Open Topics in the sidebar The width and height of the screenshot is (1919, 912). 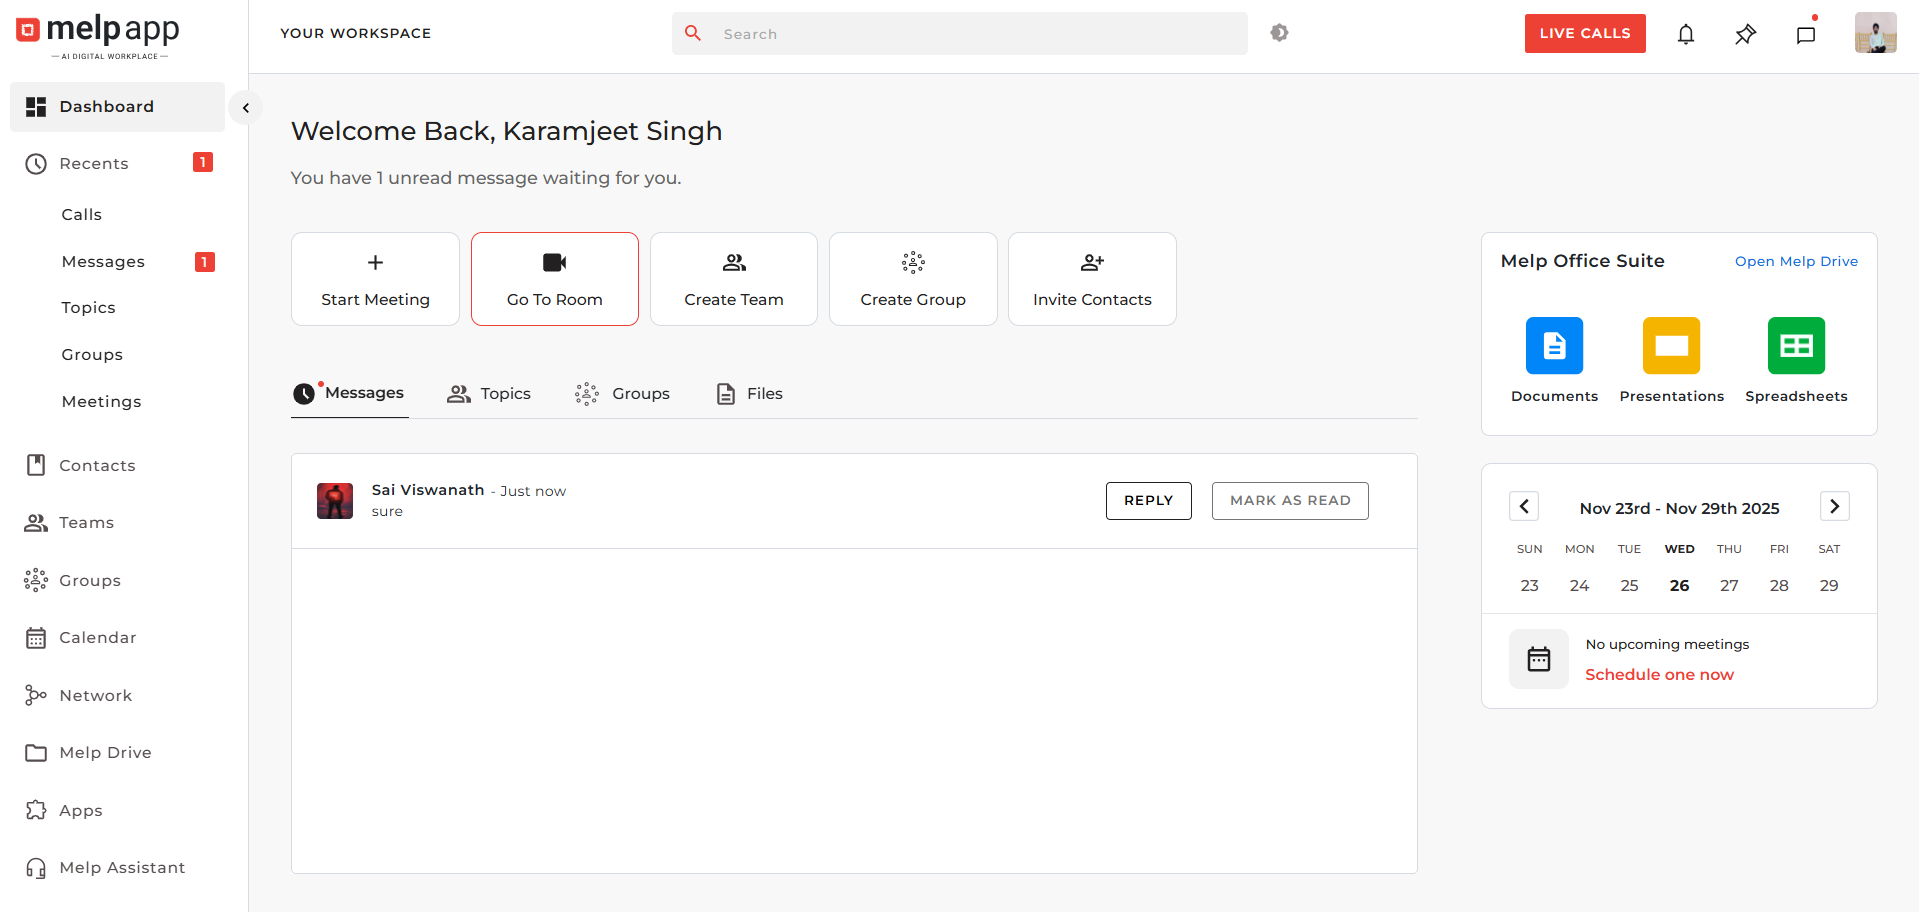88,308
